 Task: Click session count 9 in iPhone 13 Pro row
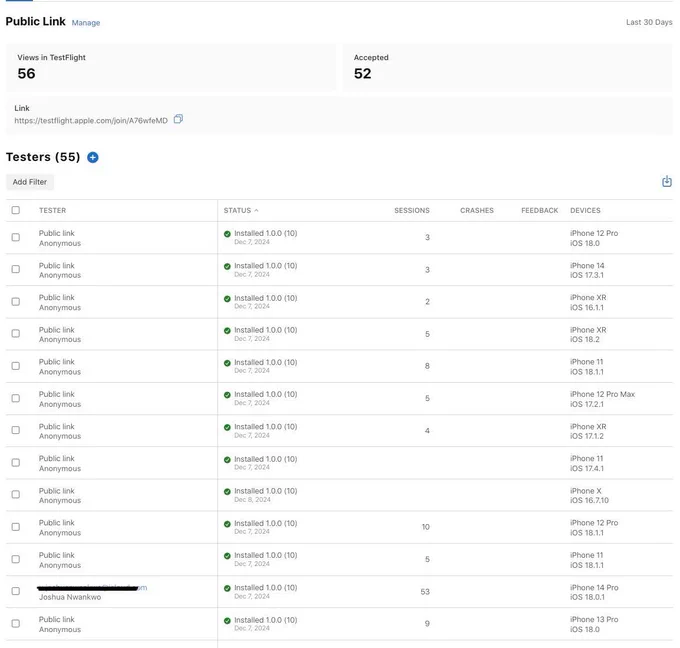coord(427,624)
